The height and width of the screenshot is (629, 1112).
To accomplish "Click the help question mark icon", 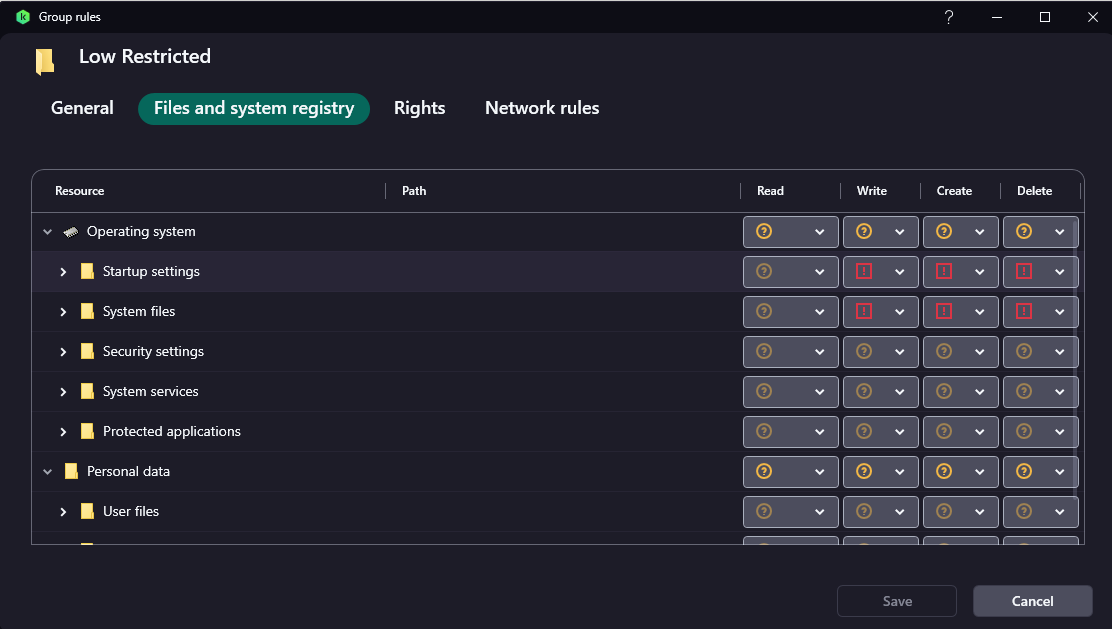I will (x=949, y=17).
